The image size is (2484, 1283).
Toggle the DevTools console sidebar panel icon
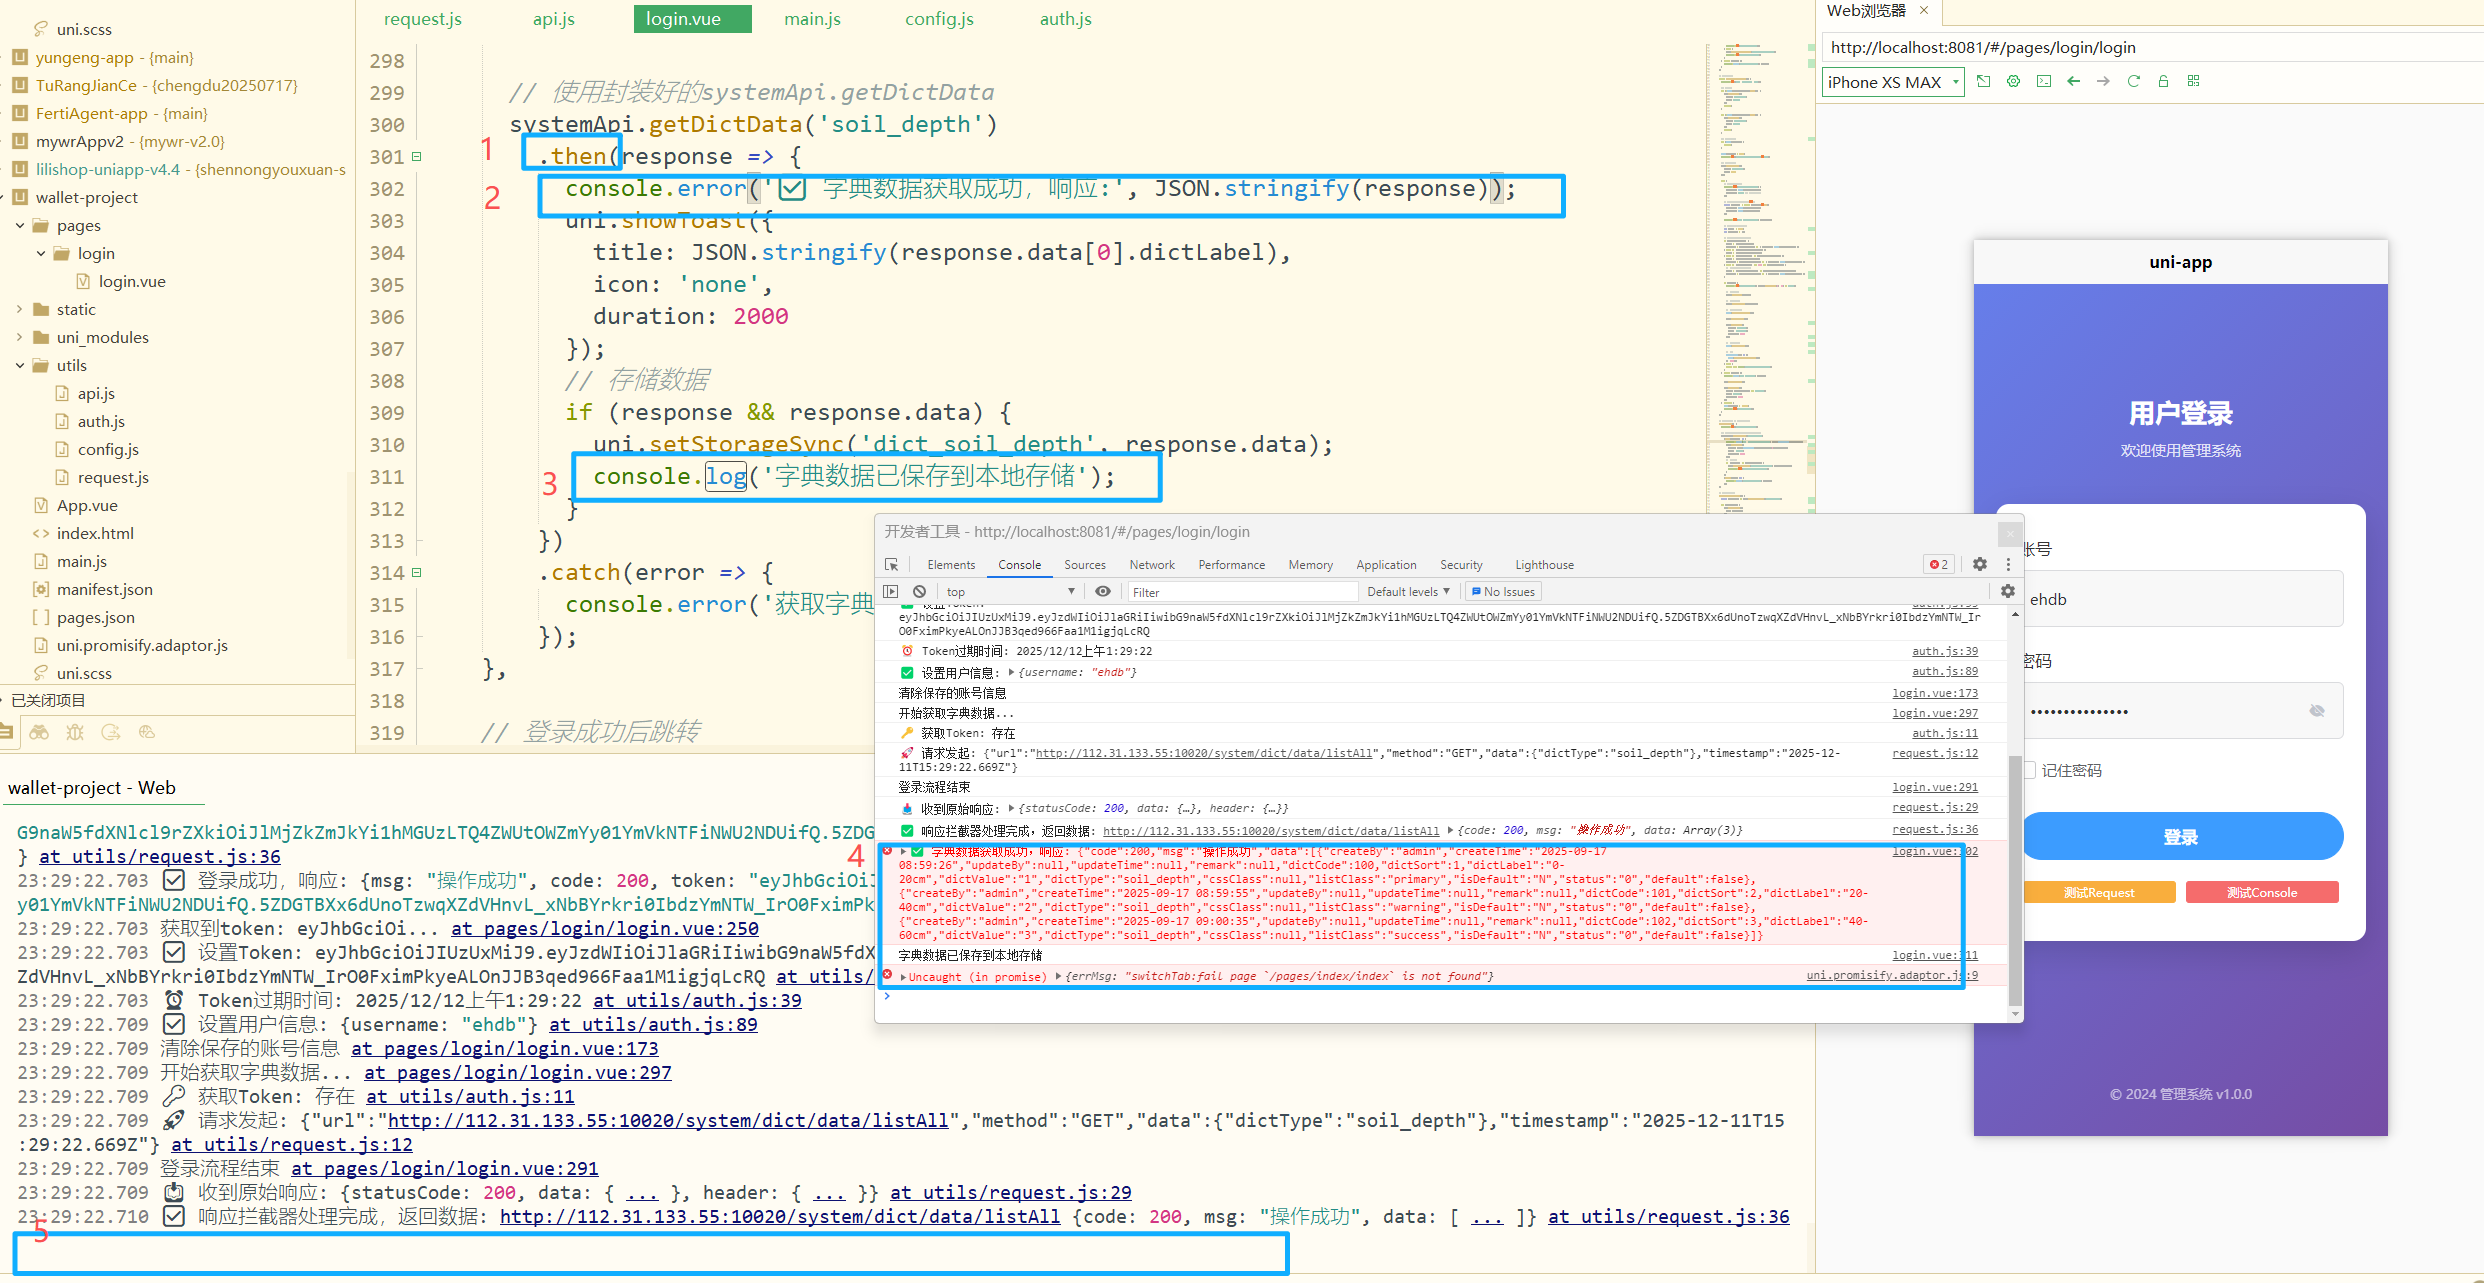(891, 592)
